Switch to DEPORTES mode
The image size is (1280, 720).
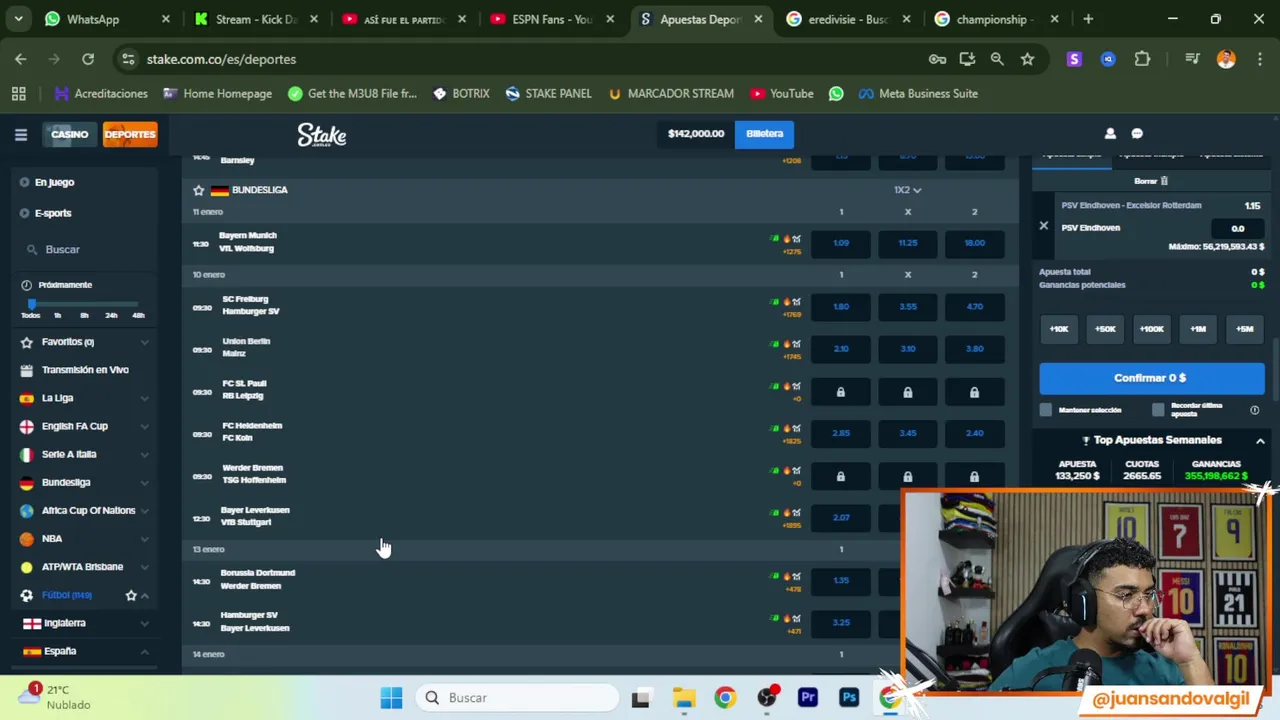[130, 134]
